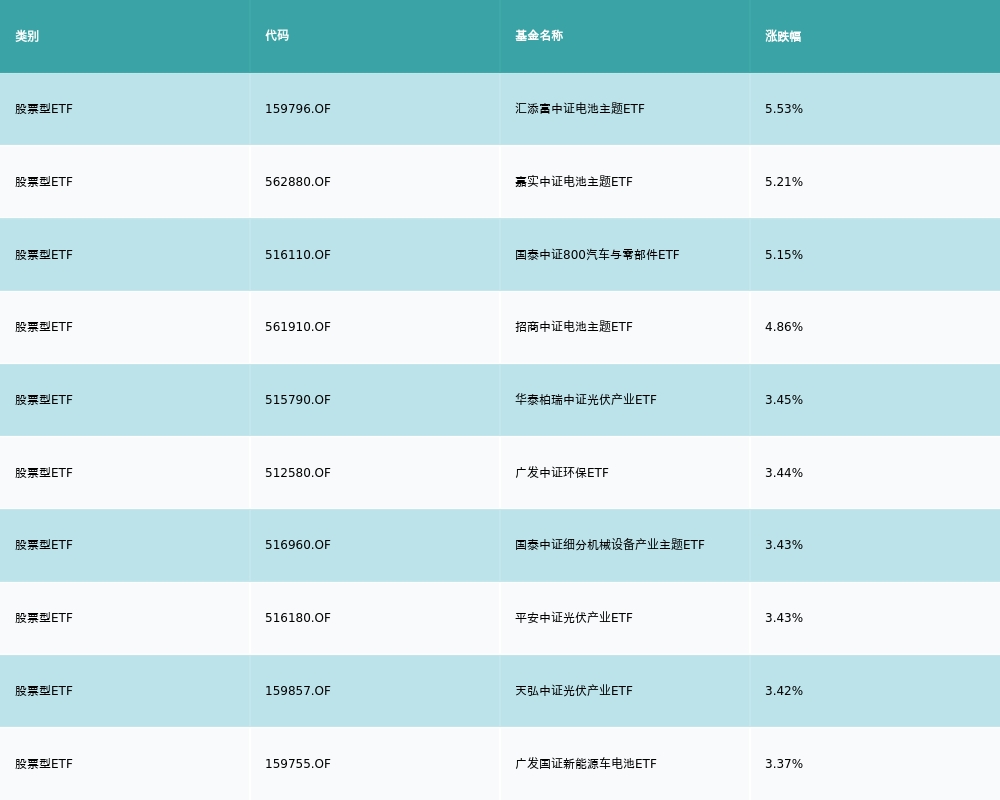
Task: Click 股票型ETF in the 516180.OF row
Action: point(44,618)
